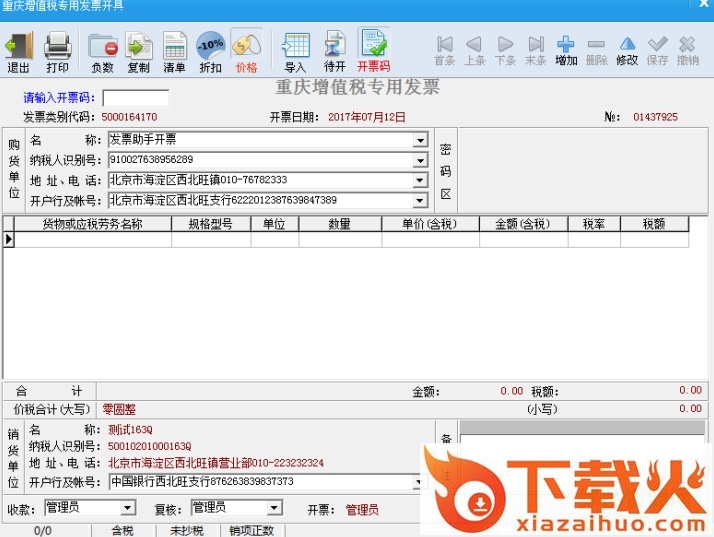Open the 清单 (List) icon
The image size is (714, 537).
coord(174,51)
